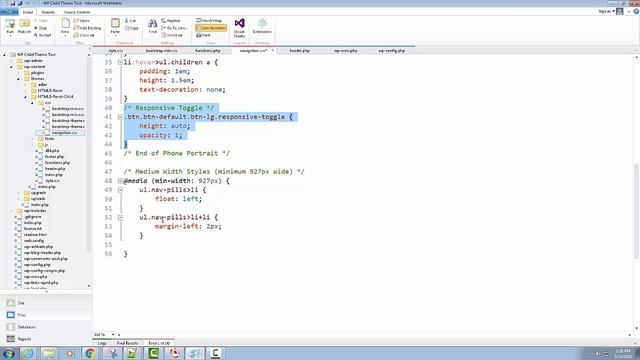
Task: Close the navigation.css tab
Action: [273, 51]
